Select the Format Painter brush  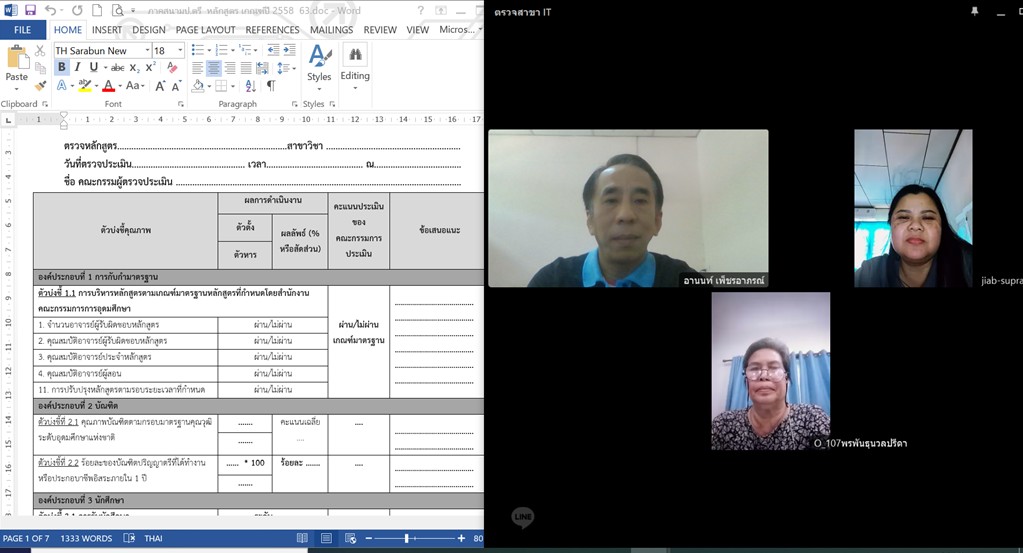(40, 85)
